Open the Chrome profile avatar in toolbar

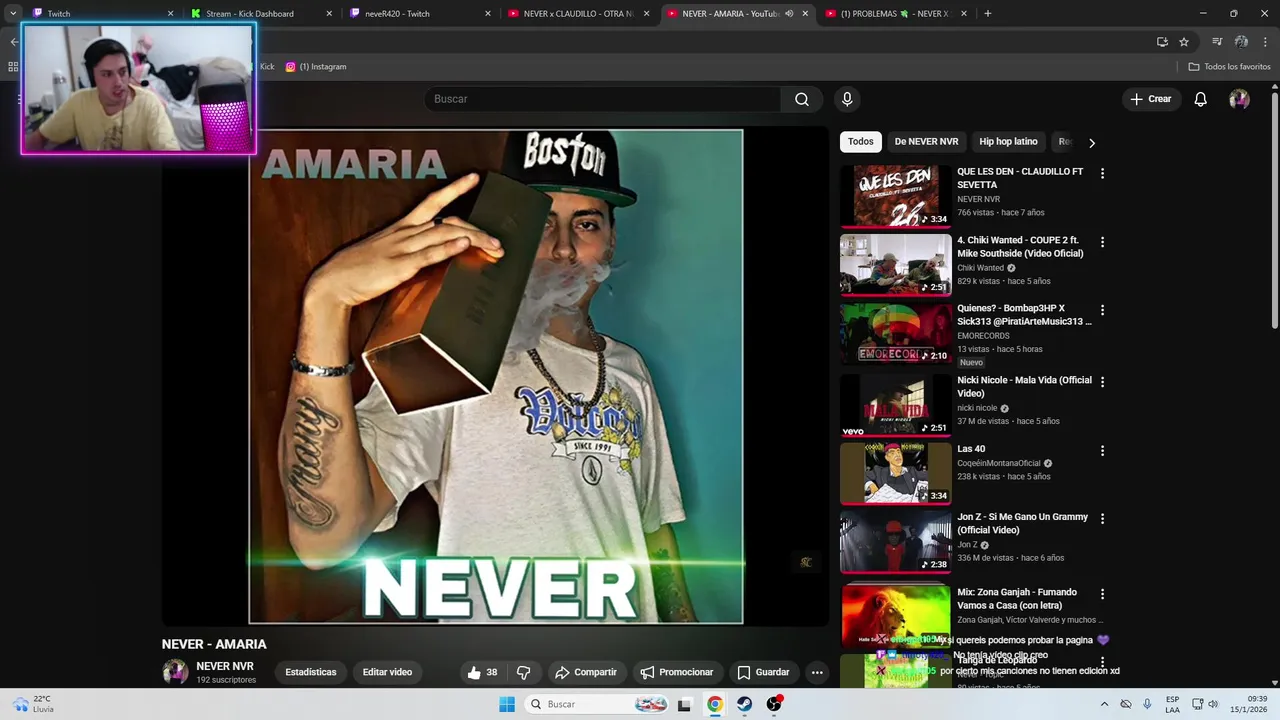click(x=1241, y=42)
